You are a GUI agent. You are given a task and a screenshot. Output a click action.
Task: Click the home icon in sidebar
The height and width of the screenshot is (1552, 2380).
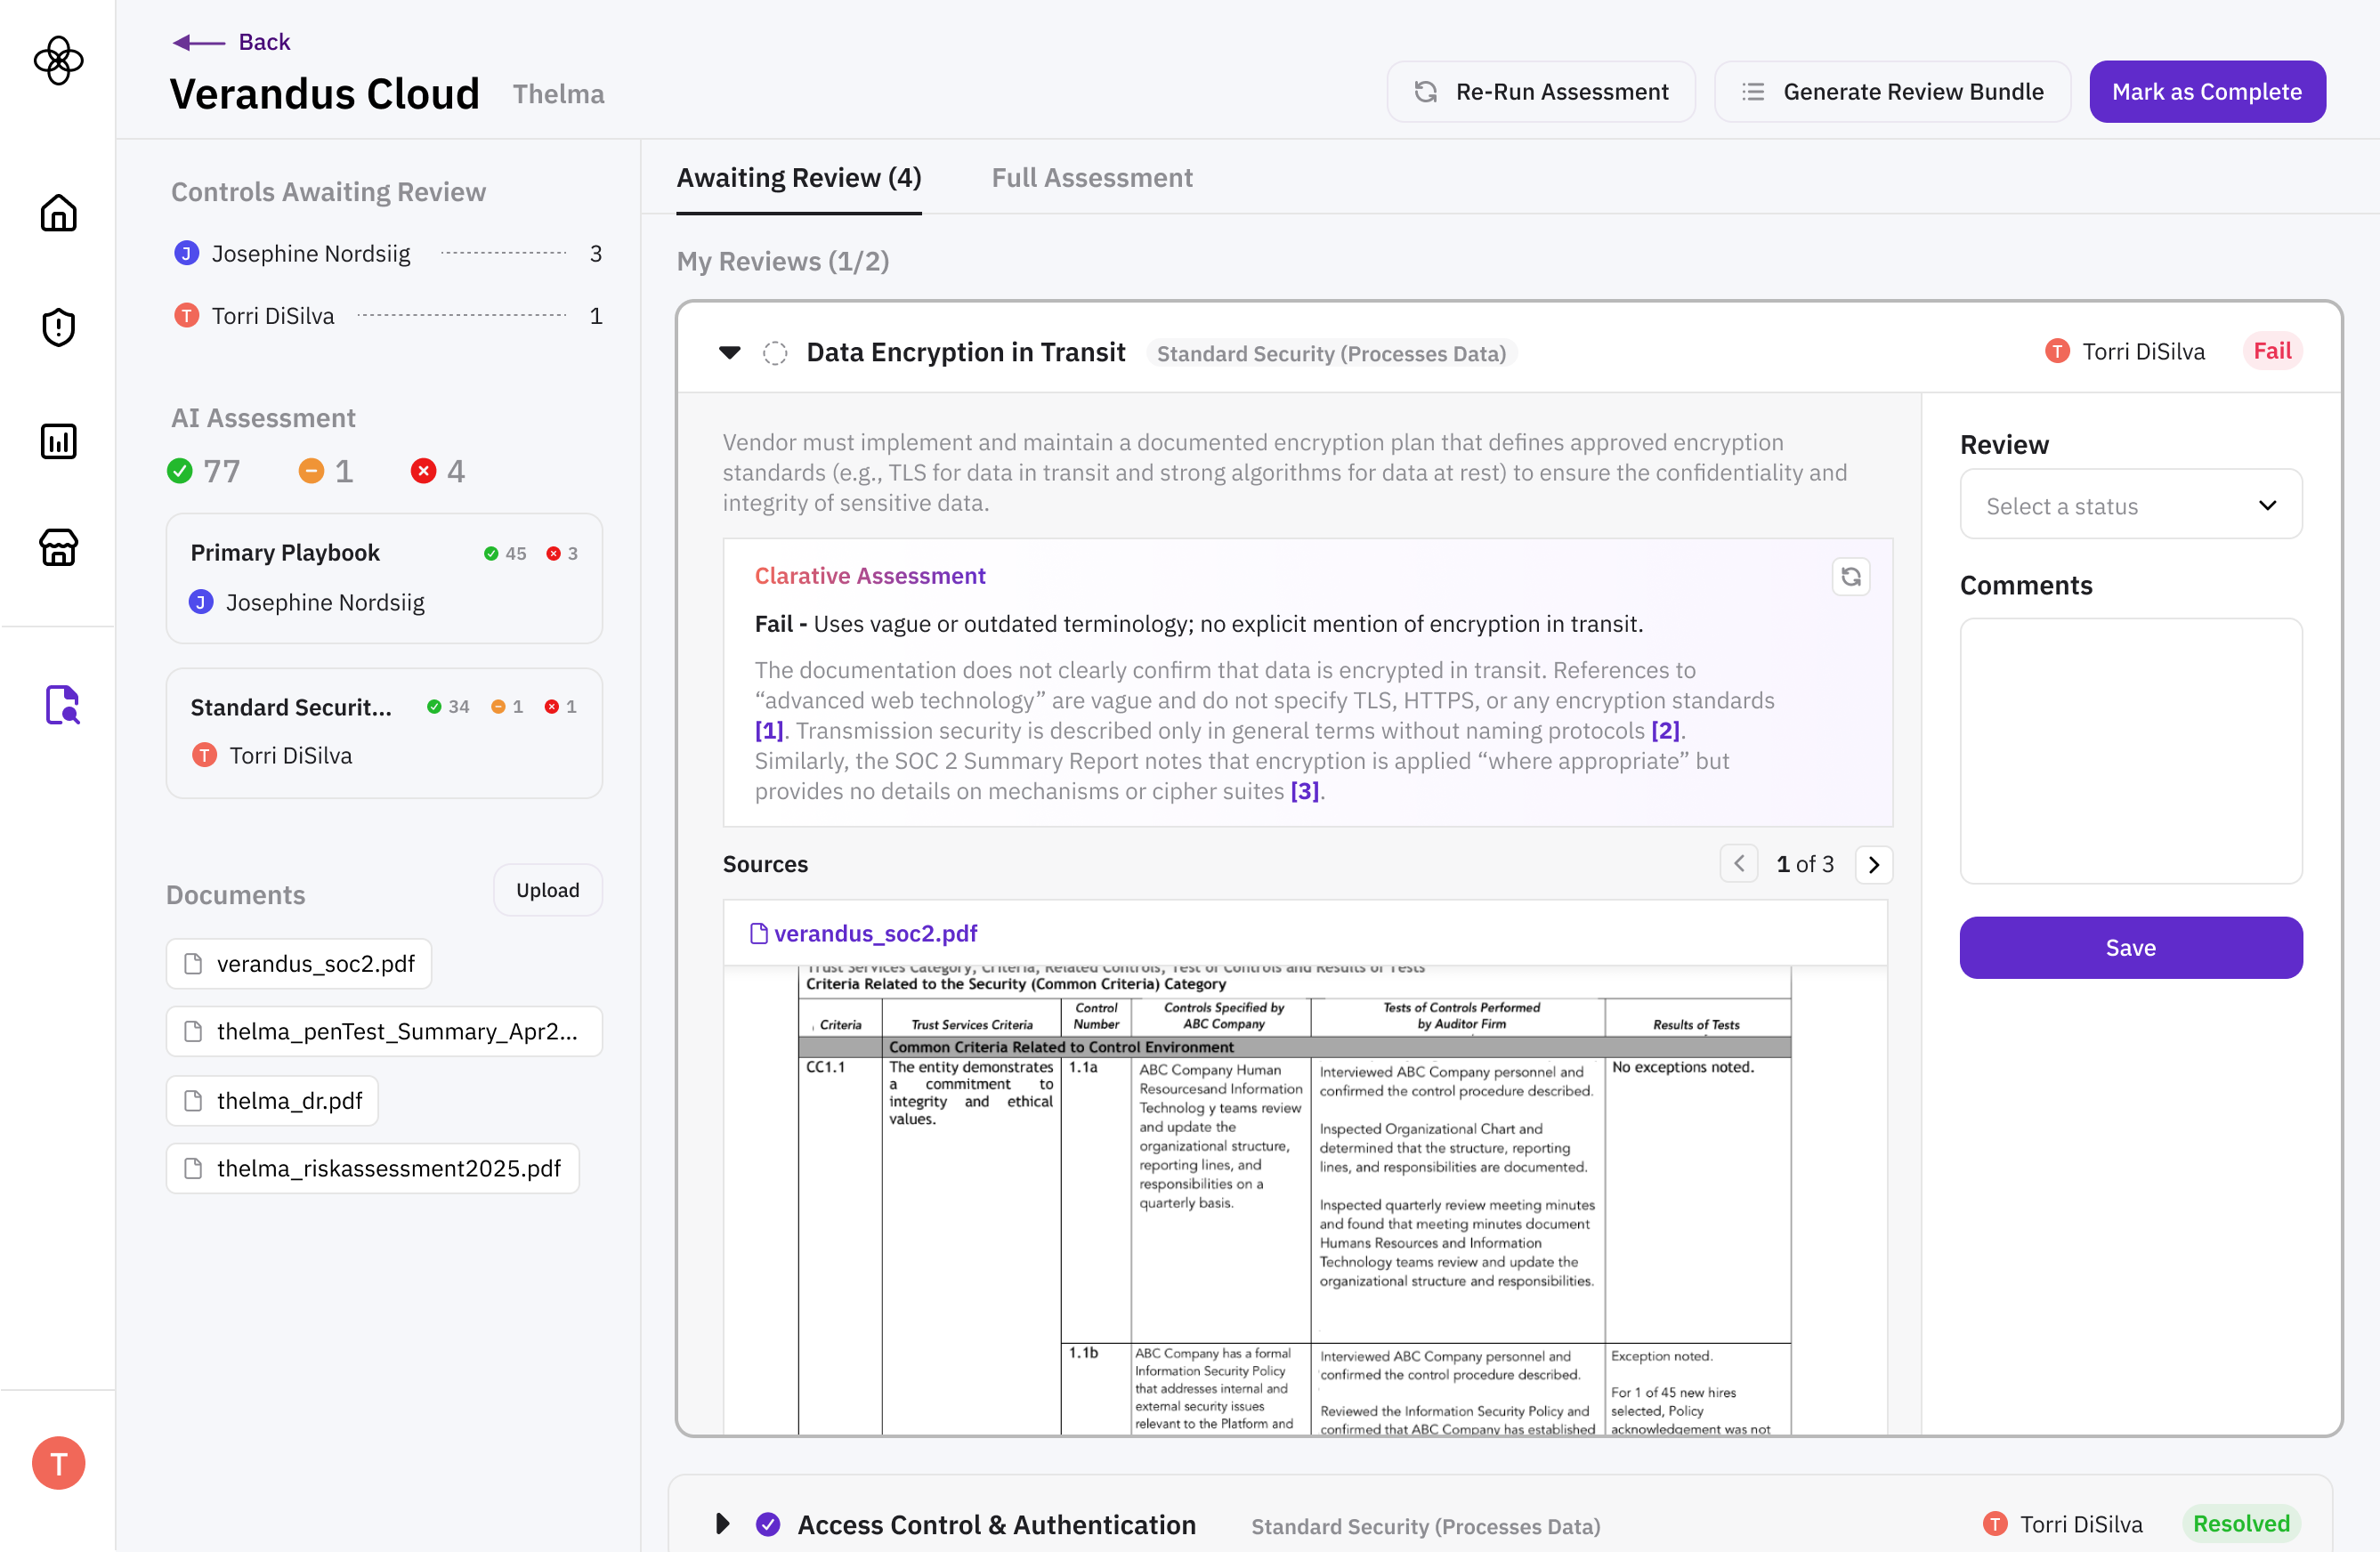[x=58, y=213]
